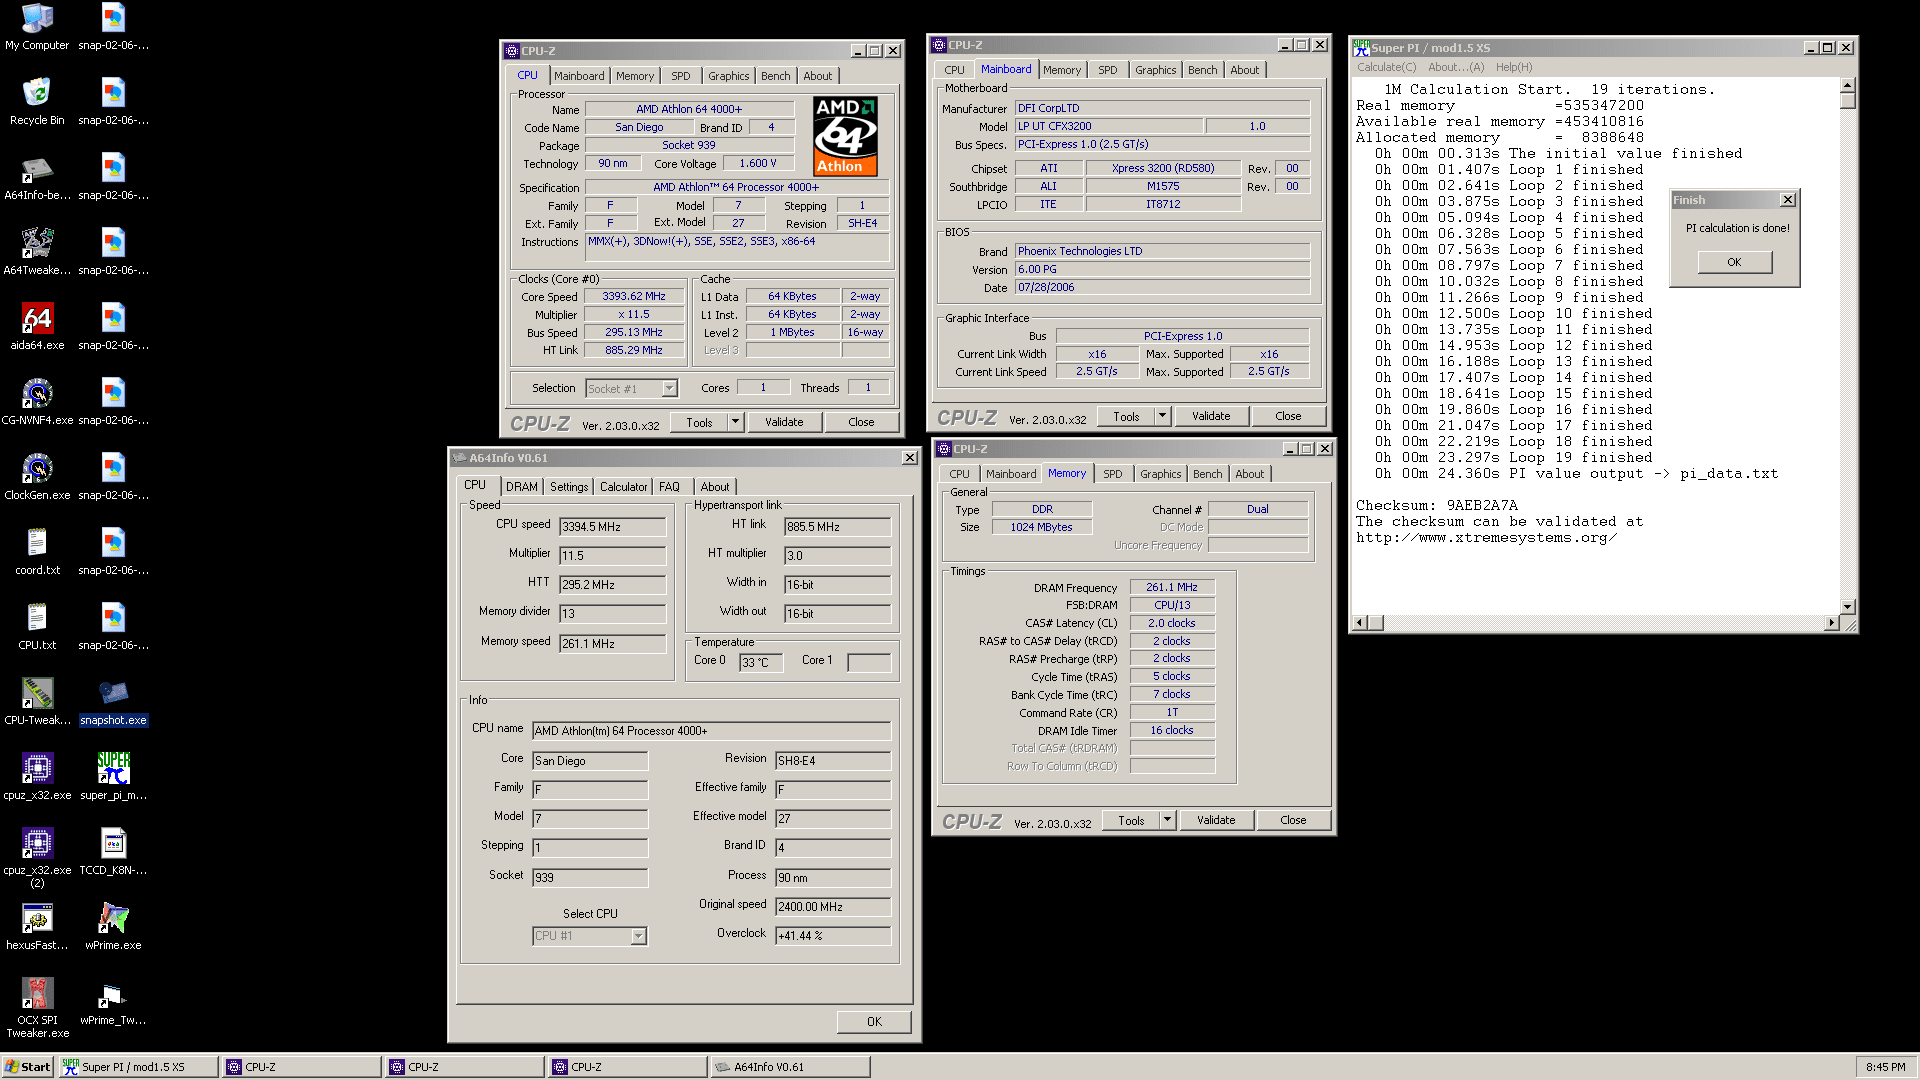
Task: Open FAQ tab in A64Info
Action: click(x=669, y=487)
